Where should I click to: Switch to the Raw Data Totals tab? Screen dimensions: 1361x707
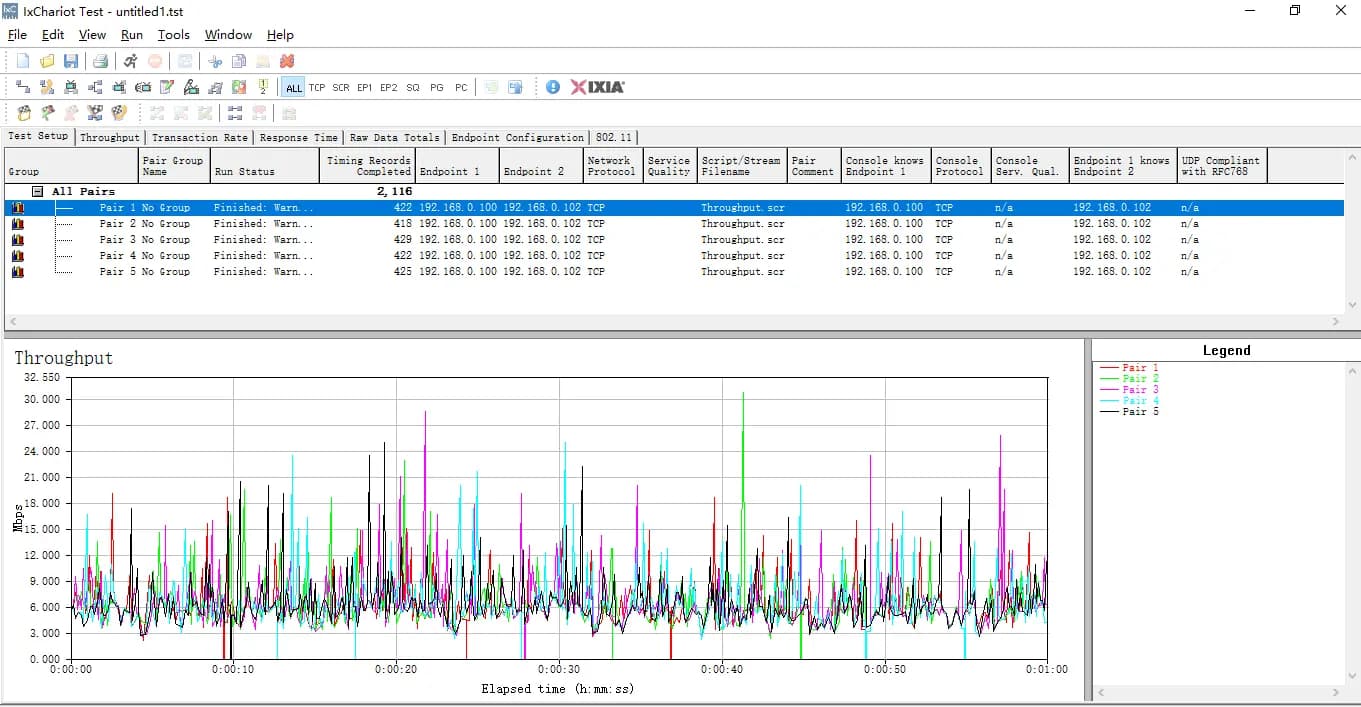394,138
